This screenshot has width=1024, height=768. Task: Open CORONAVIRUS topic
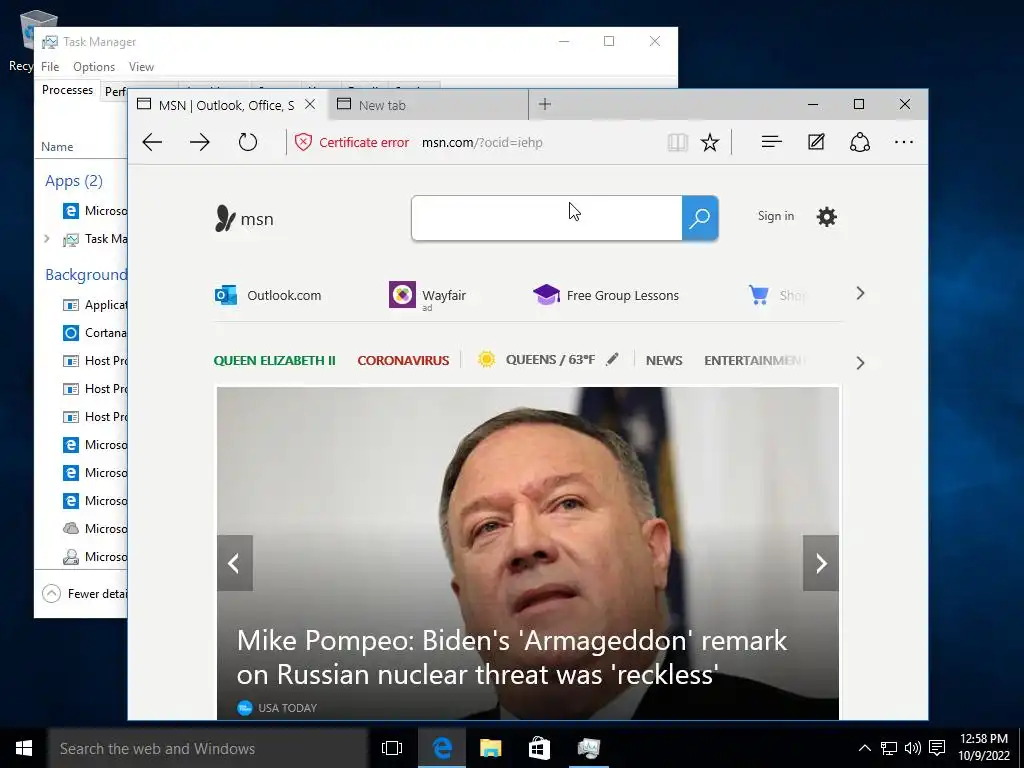[403, 360]
